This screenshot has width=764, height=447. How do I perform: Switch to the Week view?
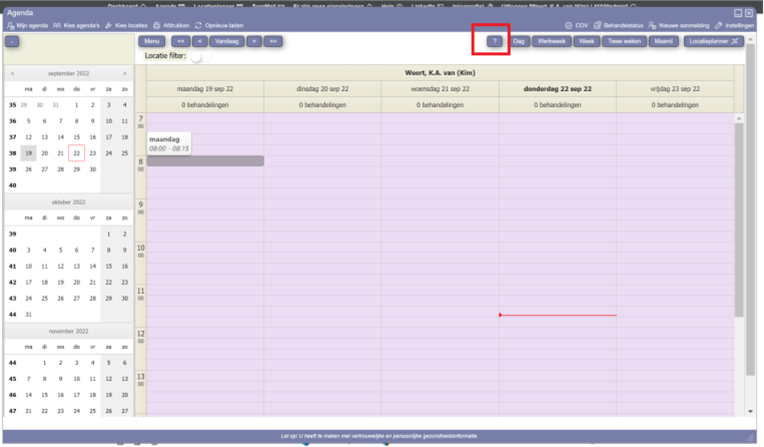tap(587, 41)
